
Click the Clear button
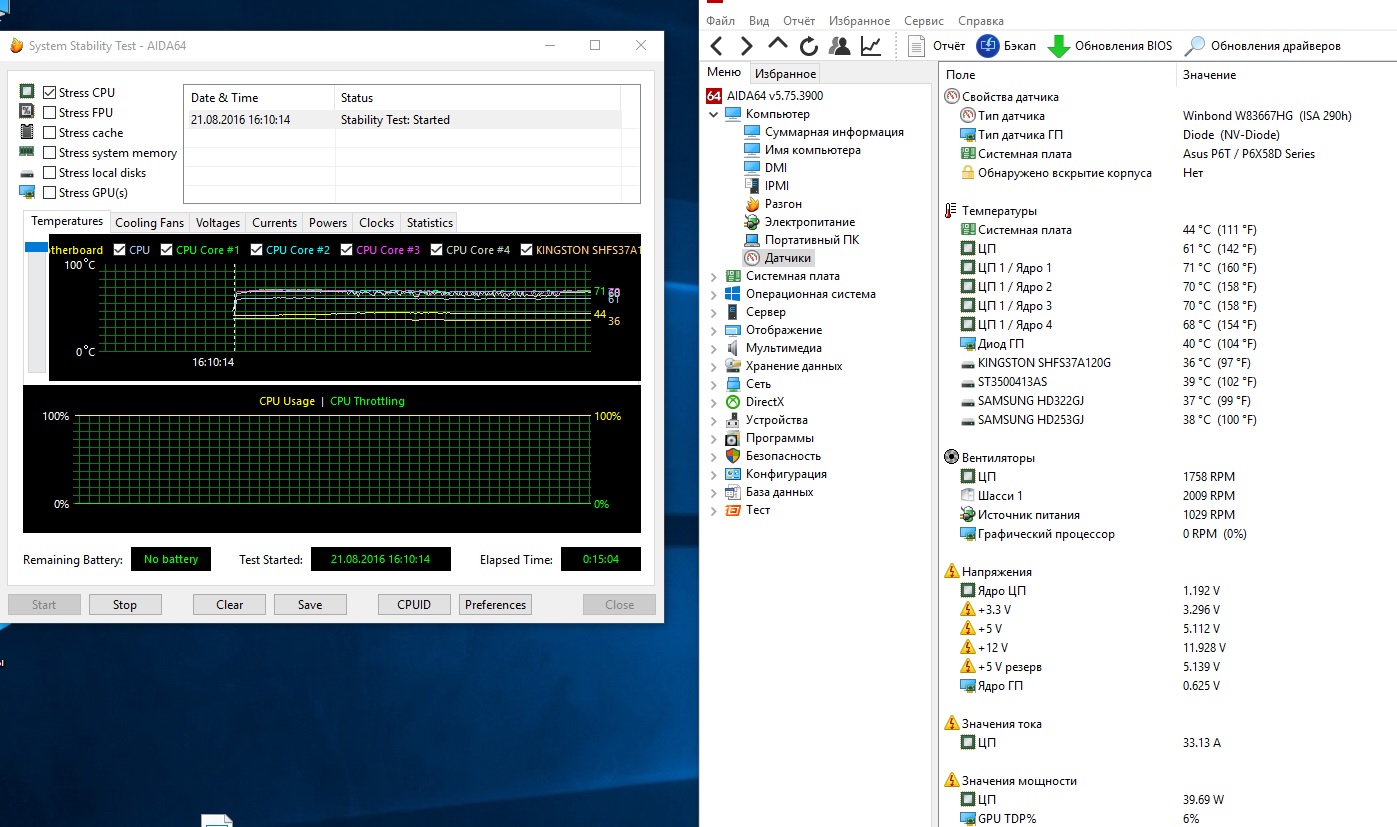click(230, 604)
